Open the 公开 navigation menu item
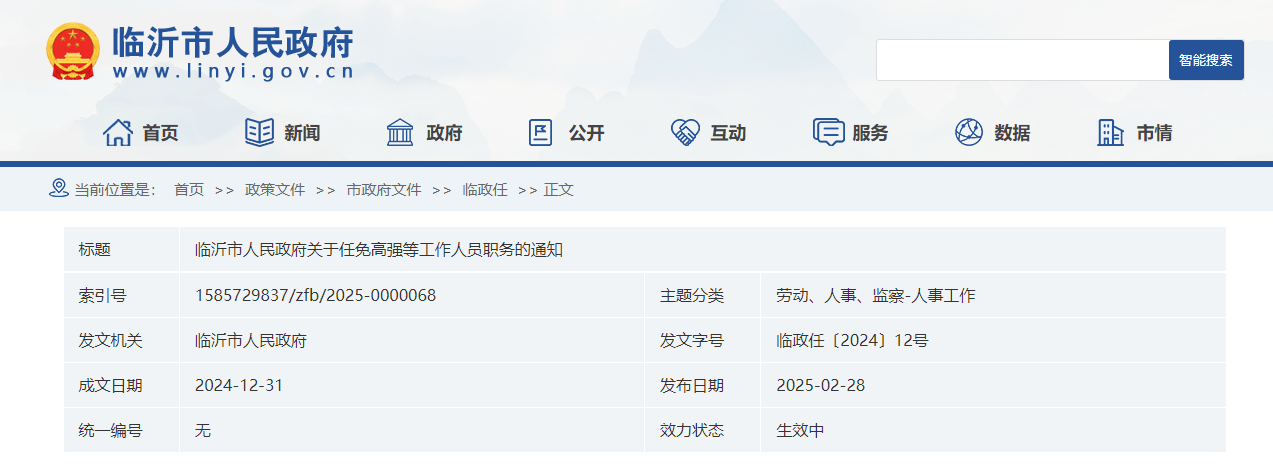 coord(586,133)
